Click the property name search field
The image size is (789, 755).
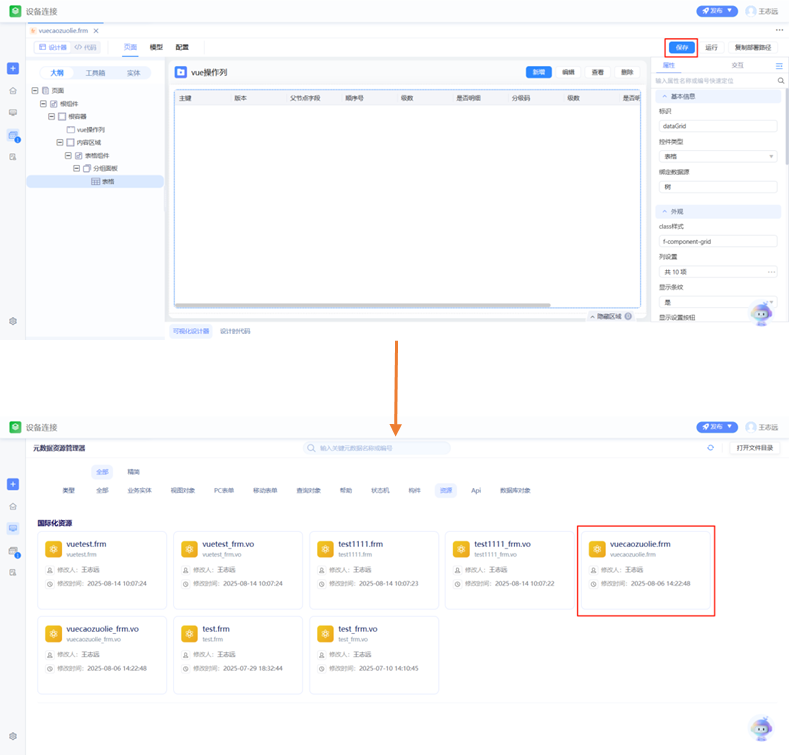click(715, 81)
